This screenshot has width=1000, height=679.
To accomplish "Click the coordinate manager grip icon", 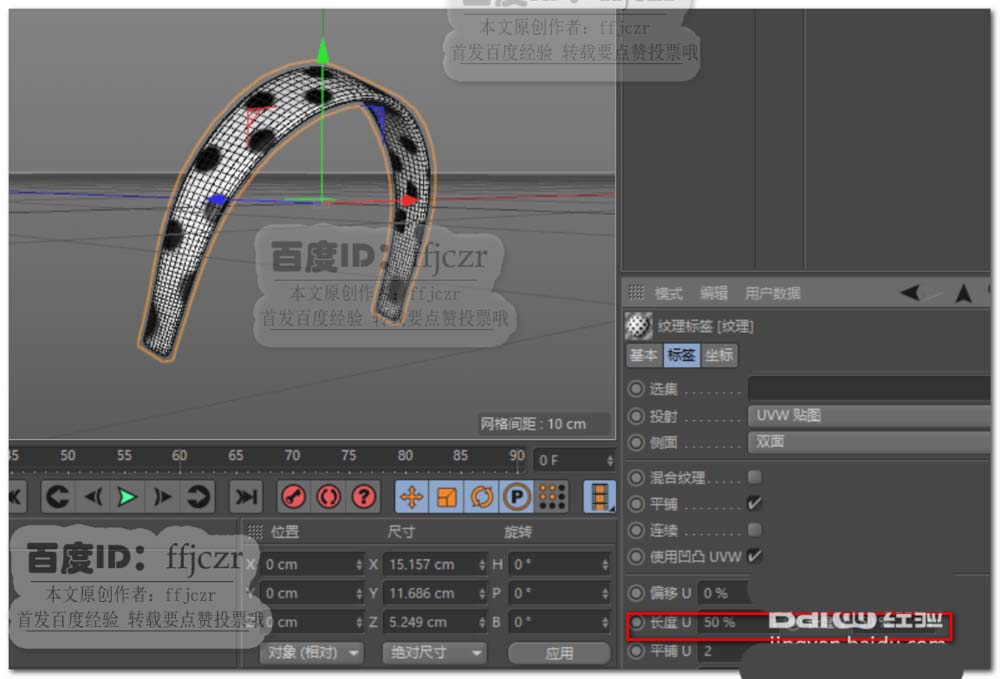I will (255, 532).
